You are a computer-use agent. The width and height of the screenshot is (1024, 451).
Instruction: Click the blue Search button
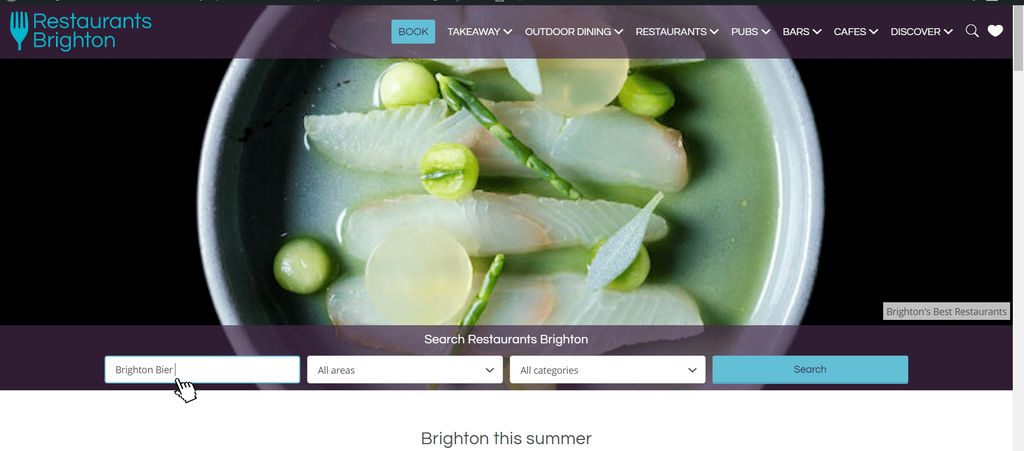(810, 369)
